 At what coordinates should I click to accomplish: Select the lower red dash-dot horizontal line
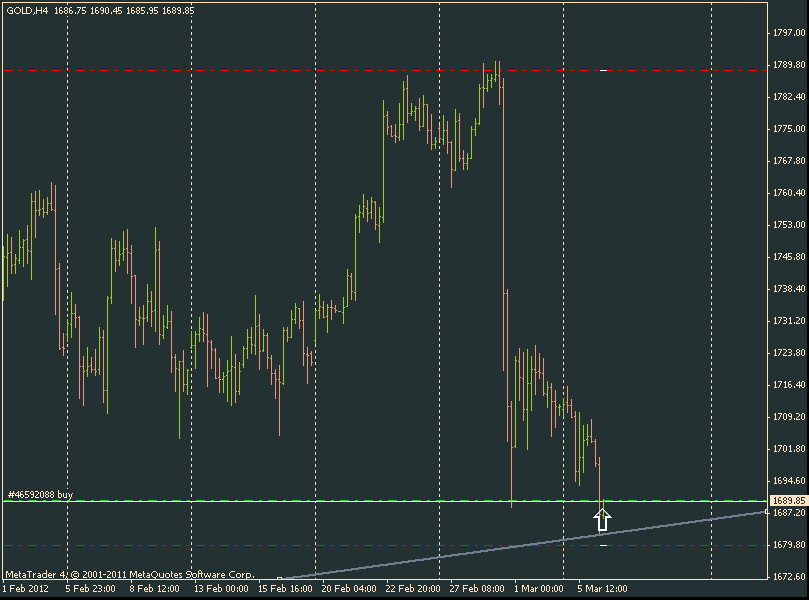point(385,545)
